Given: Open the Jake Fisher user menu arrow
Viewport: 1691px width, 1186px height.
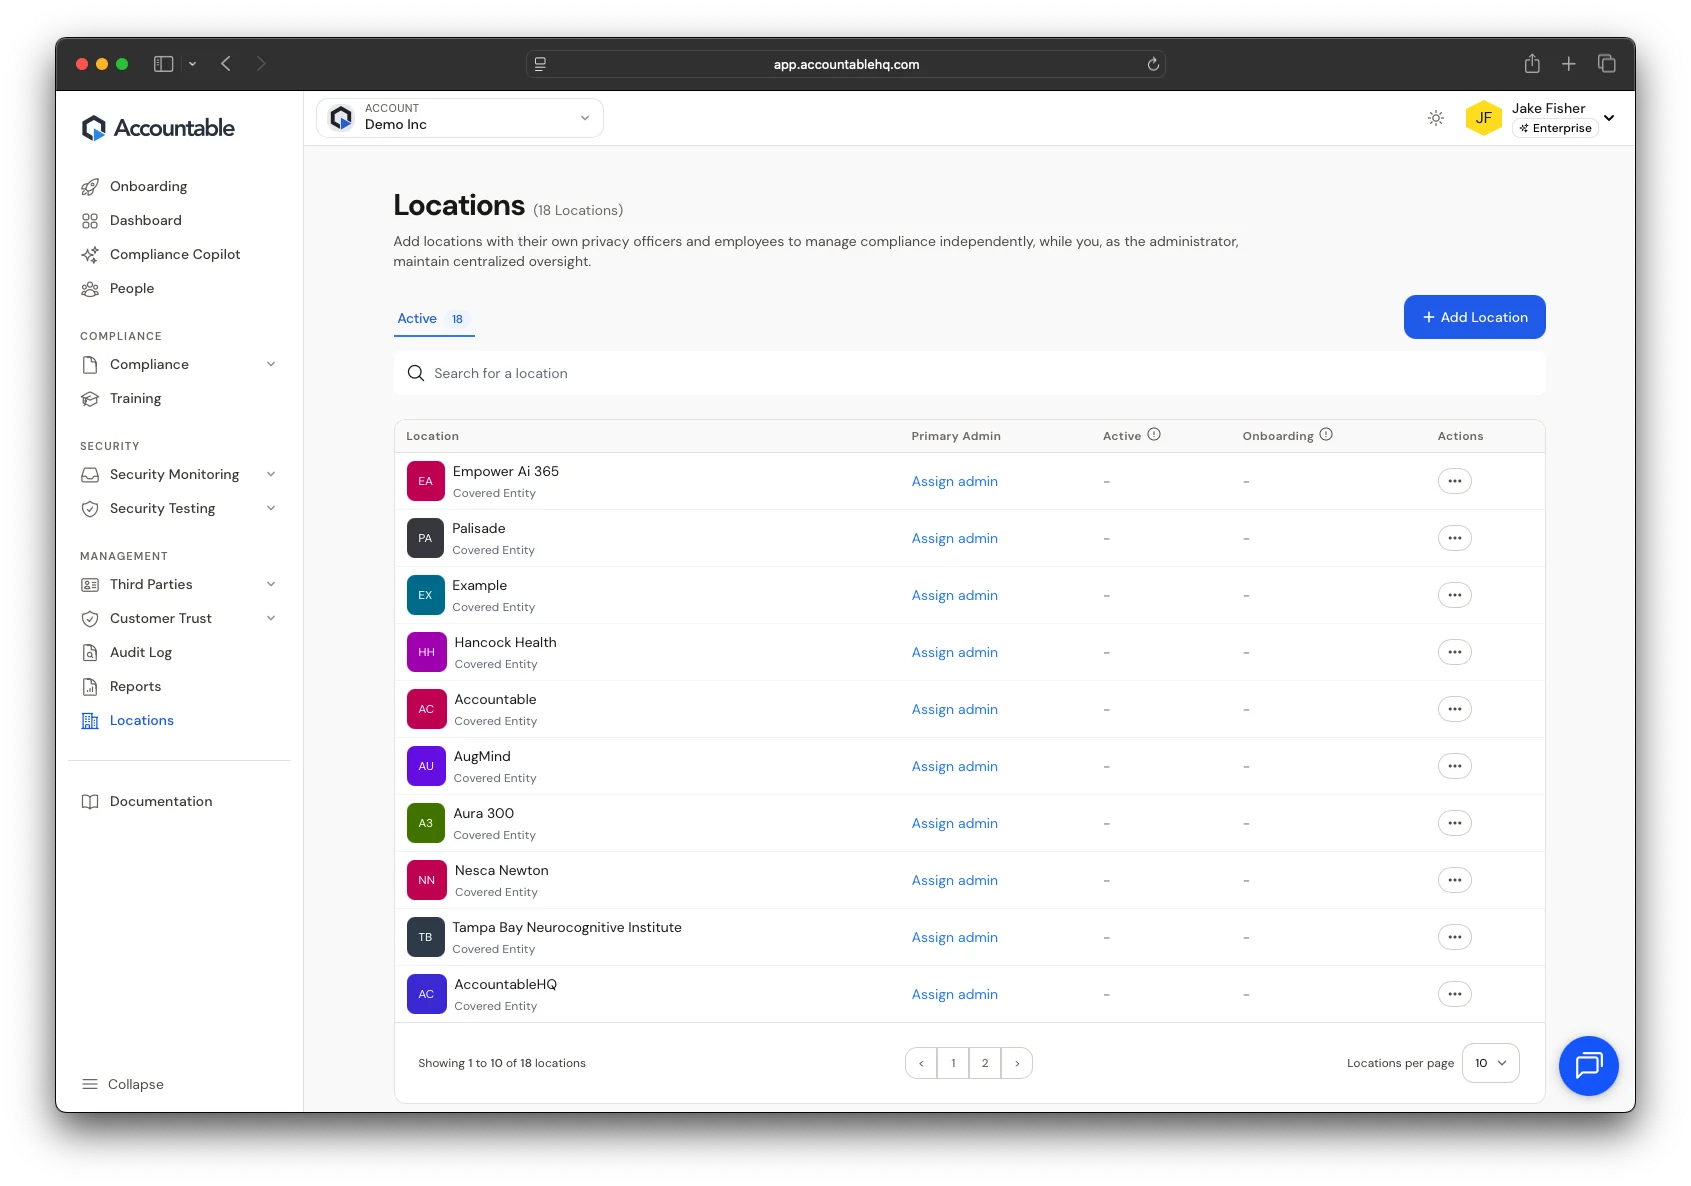Looking at the screenshot, I should pyautogui.click(x=1609, y=118).
